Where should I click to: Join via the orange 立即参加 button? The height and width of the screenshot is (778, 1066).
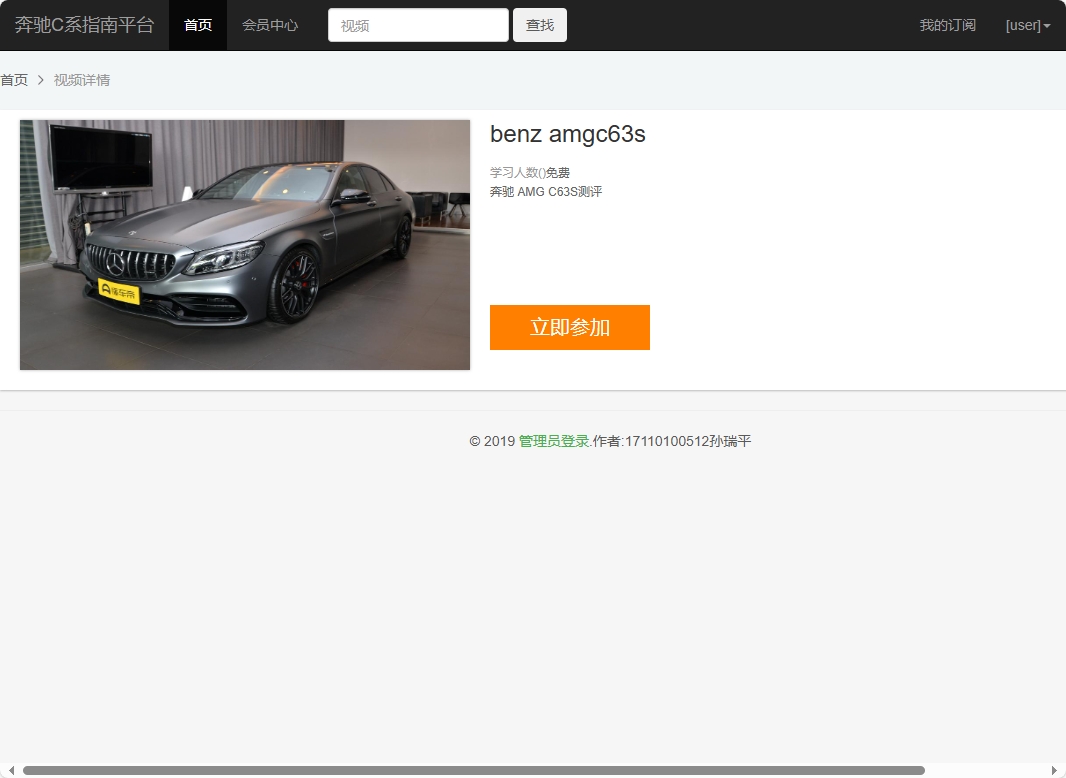click(570, 327)
